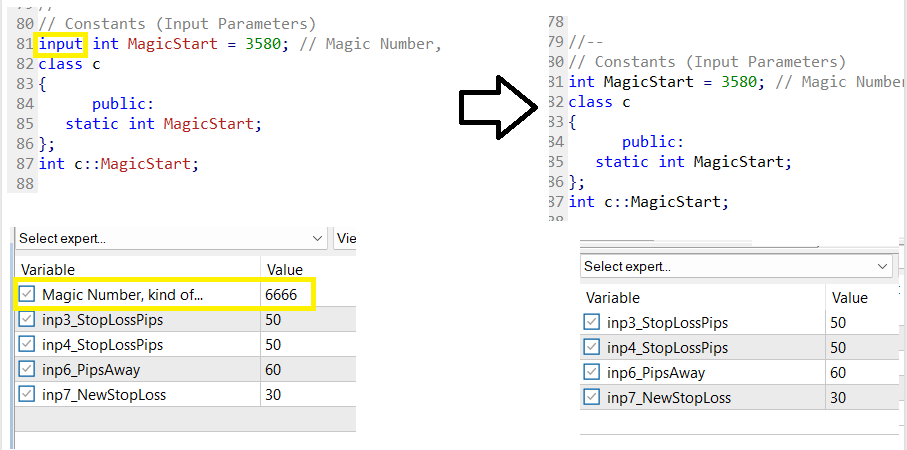Click the 3580 number in the right code editor

pos(739,82)
